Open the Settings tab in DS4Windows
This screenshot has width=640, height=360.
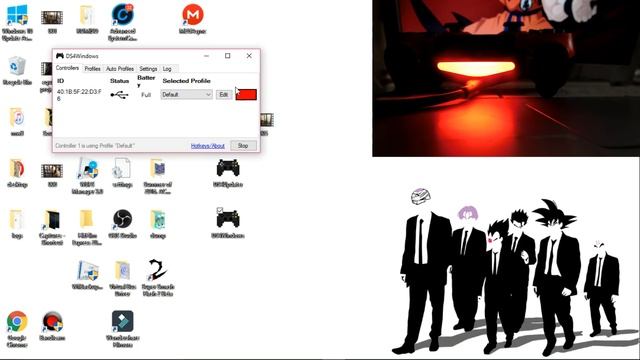(x=148, y=69)
